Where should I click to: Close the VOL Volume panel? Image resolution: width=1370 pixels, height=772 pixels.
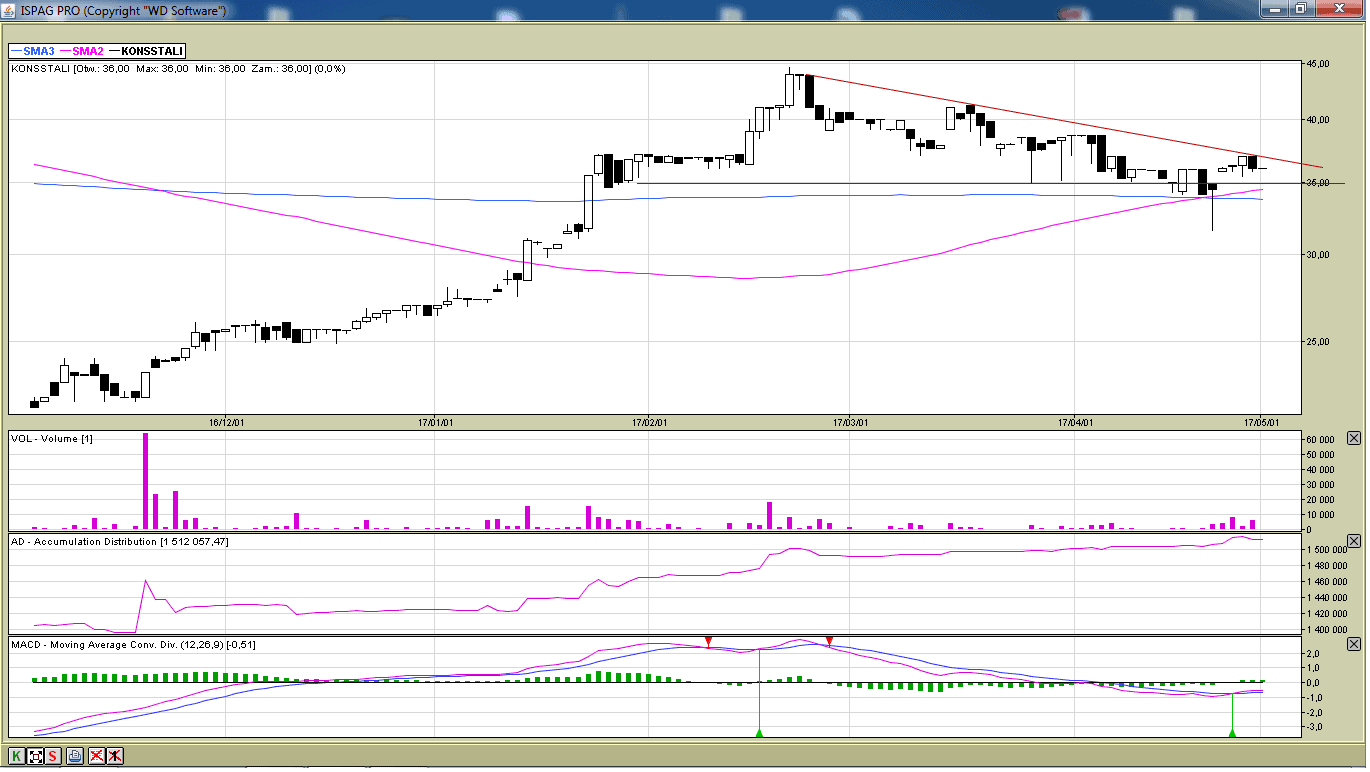pos(1354,438)
